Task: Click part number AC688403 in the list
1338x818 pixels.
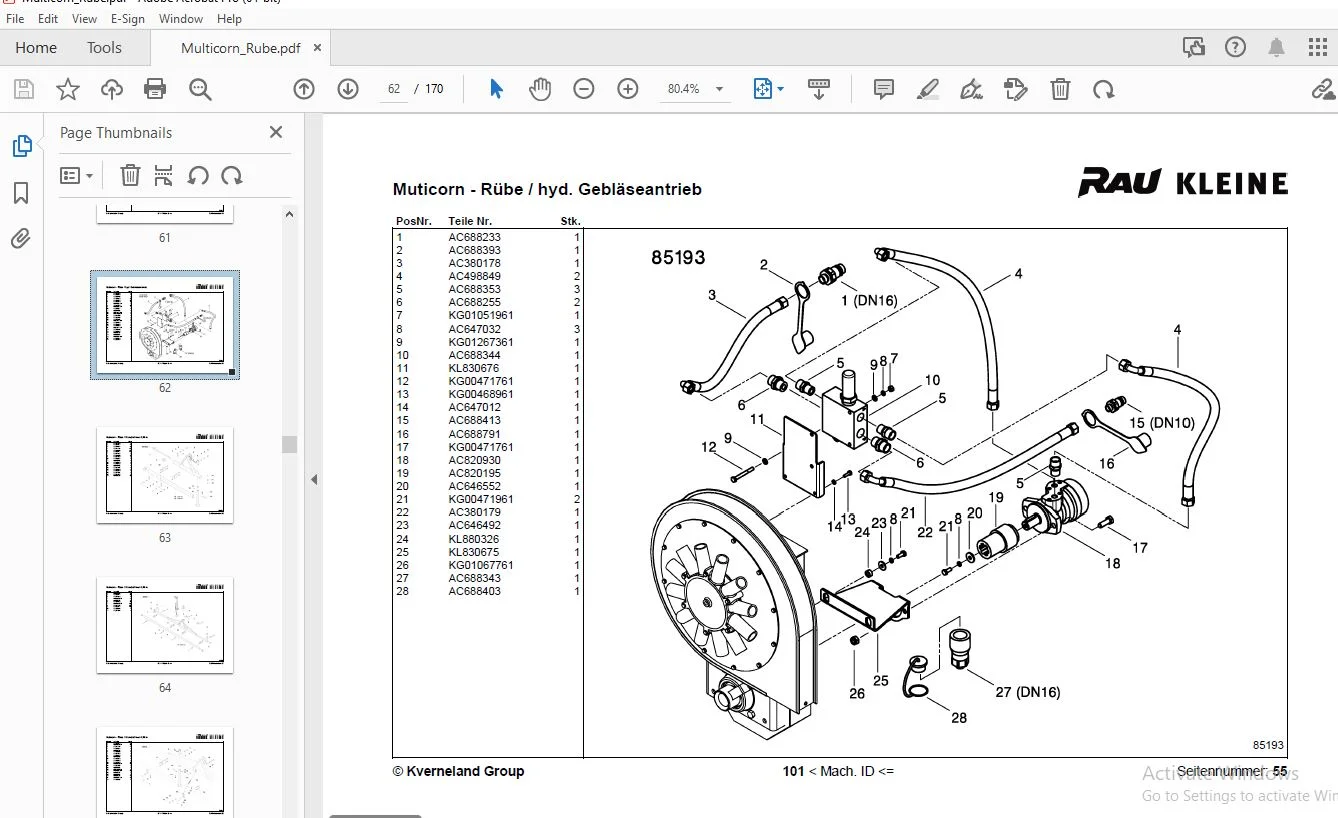Action: point(475,591)
